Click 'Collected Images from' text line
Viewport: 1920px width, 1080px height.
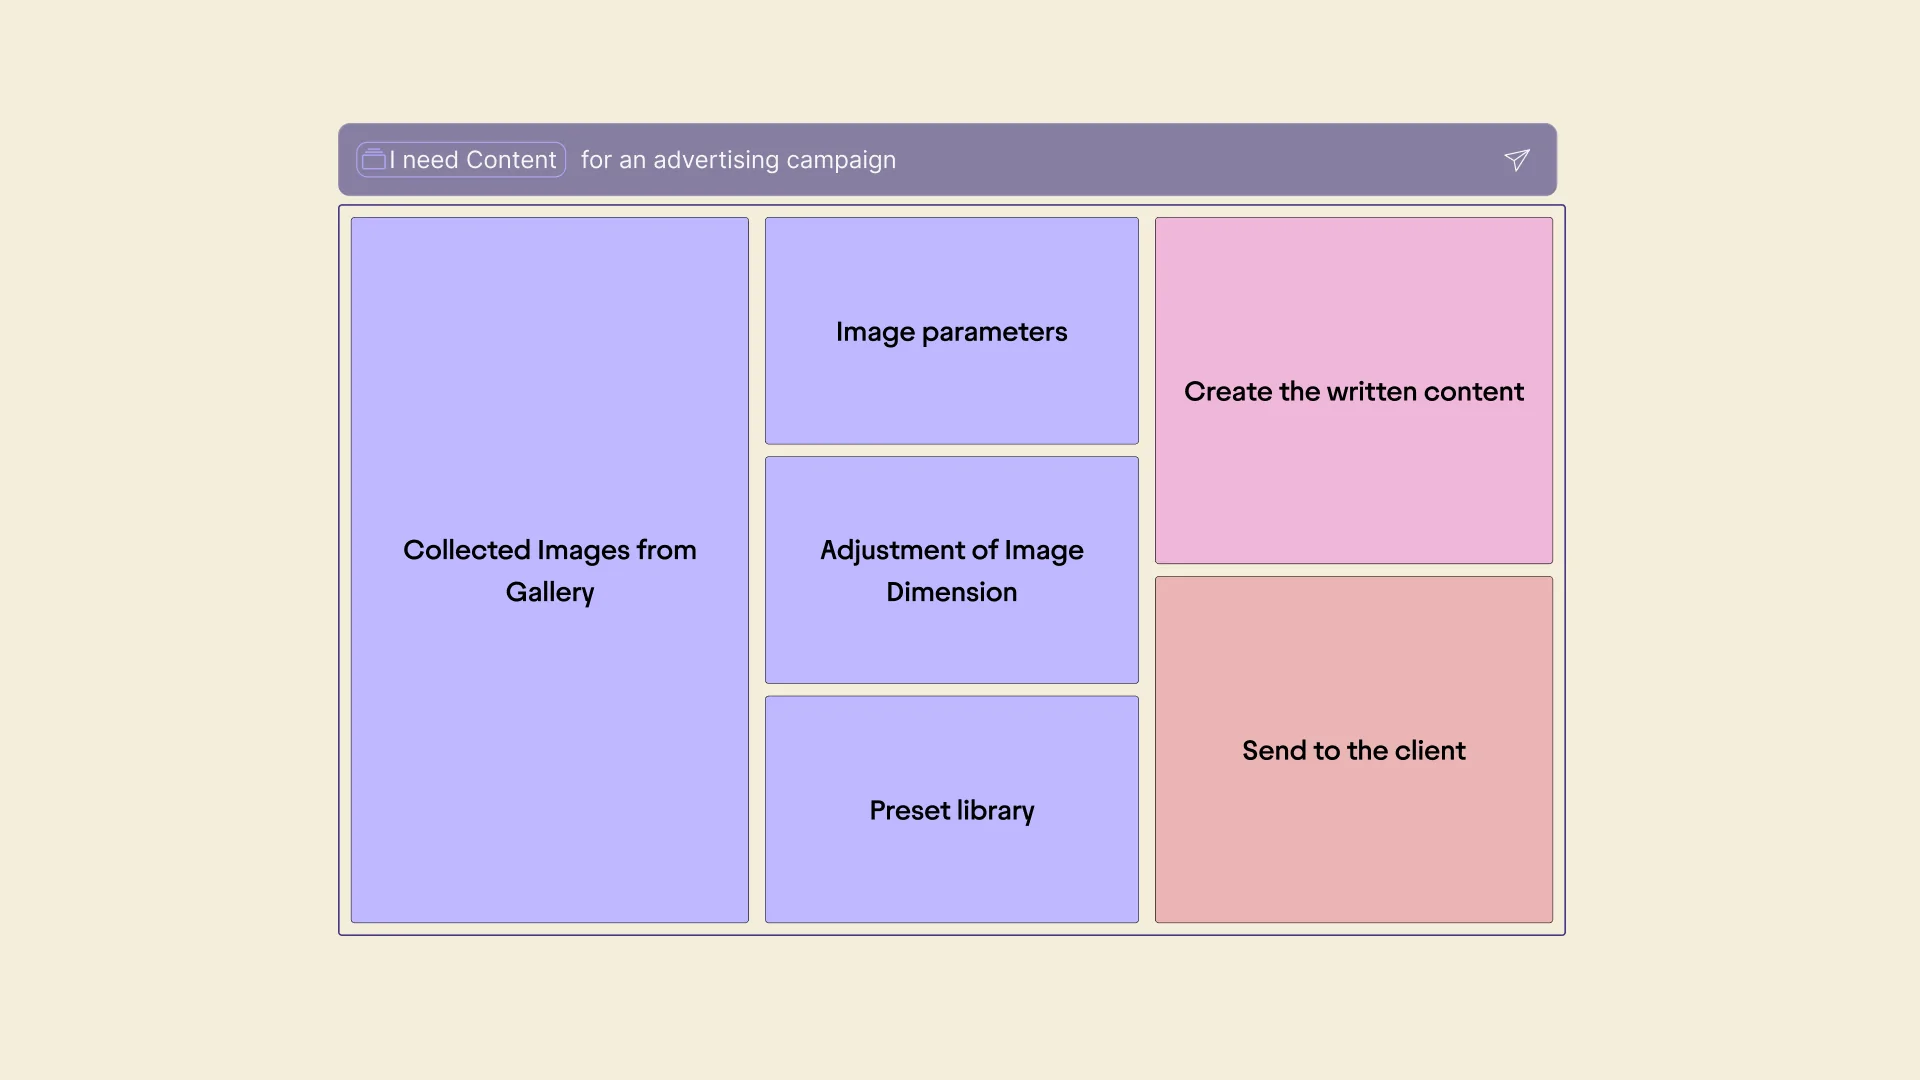point(550,550)
